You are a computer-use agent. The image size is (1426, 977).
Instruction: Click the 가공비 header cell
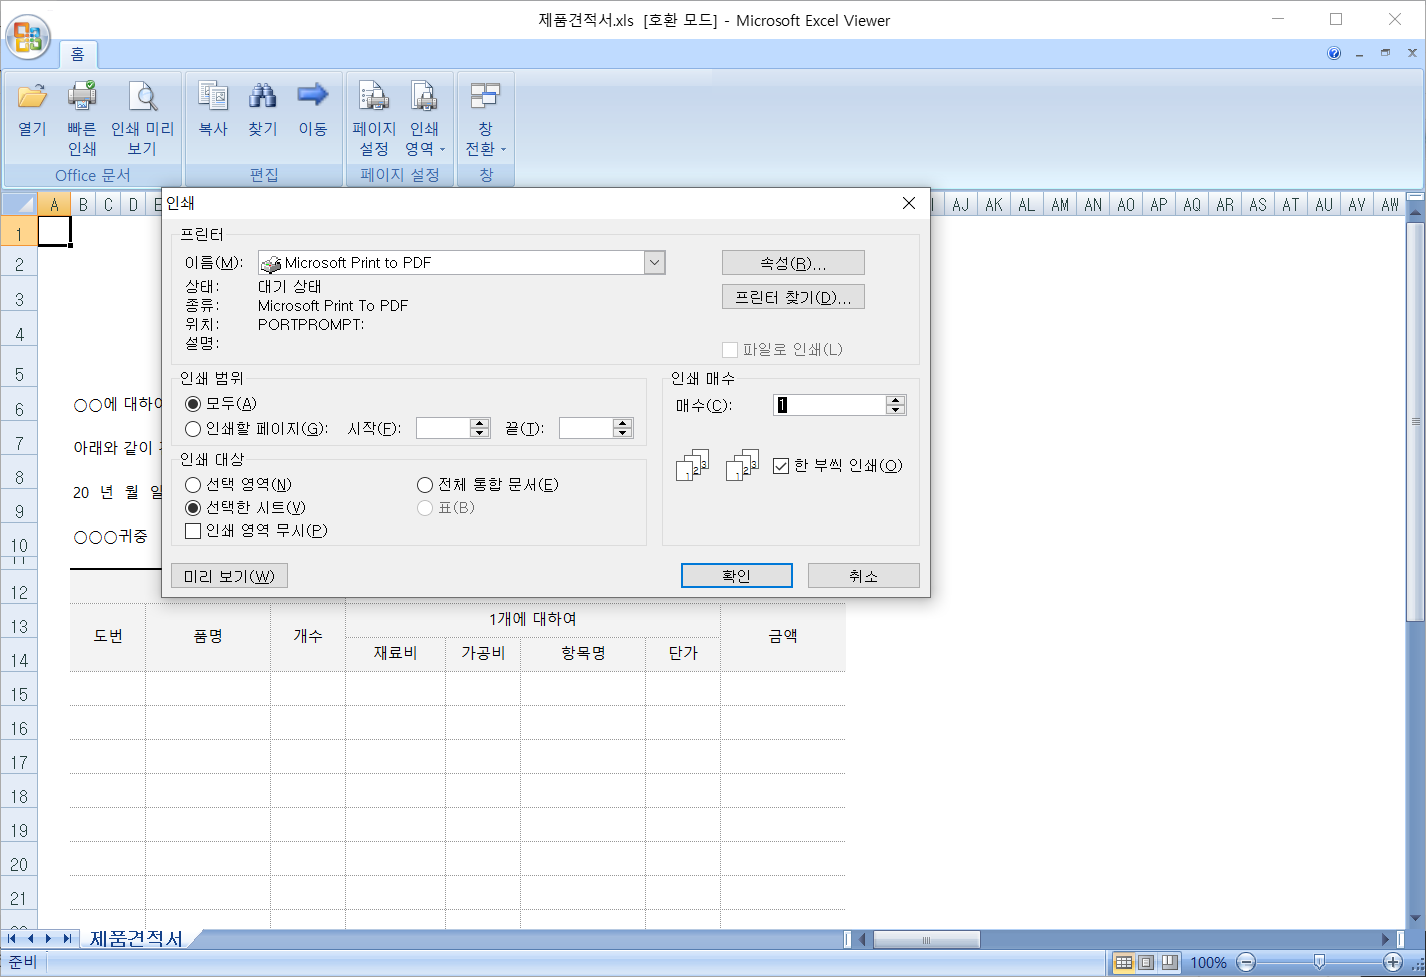pos(483,653)
